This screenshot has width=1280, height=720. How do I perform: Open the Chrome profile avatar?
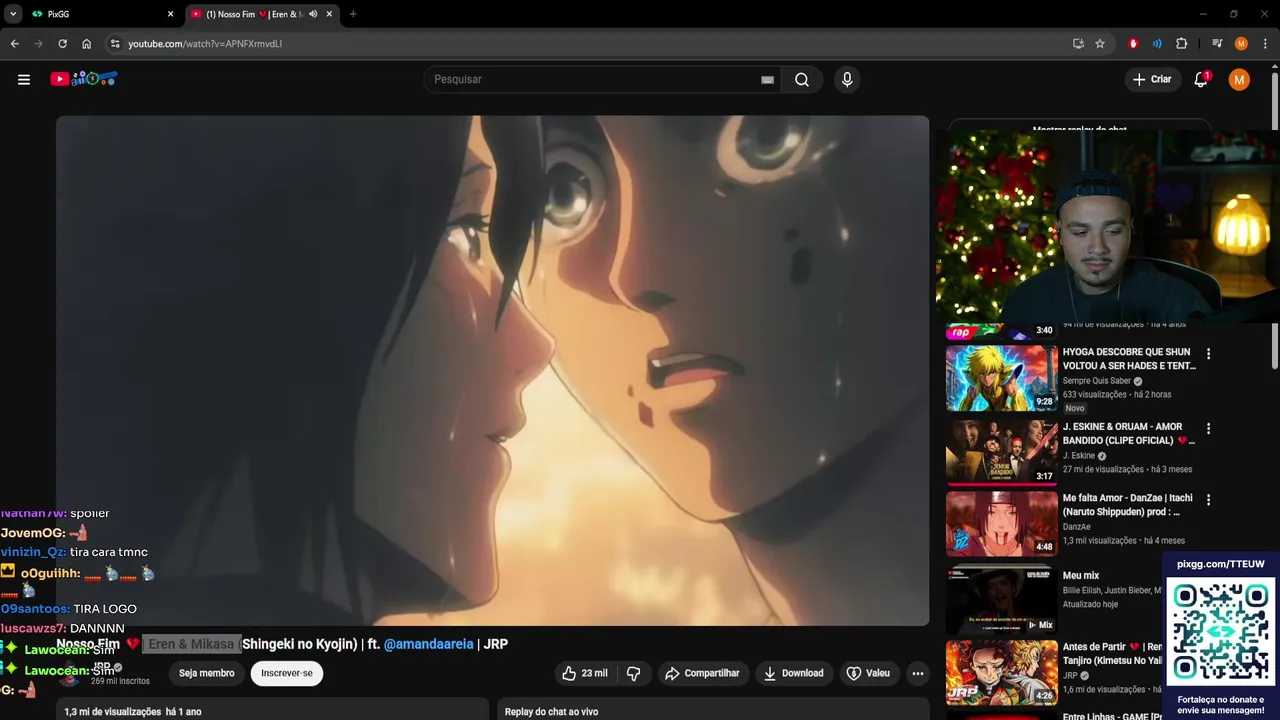pyautogui.click(x=1241, y=44)
